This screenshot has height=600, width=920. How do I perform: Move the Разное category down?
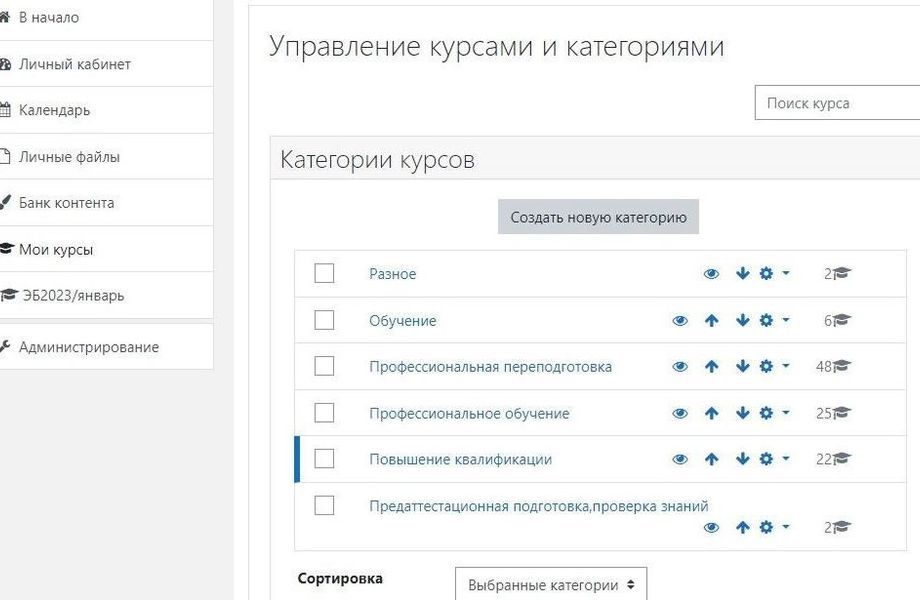743,273
